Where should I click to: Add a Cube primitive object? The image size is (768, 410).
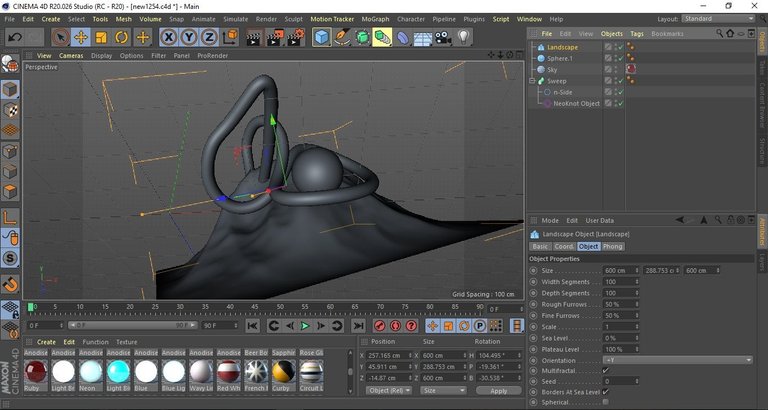point(321,38)
